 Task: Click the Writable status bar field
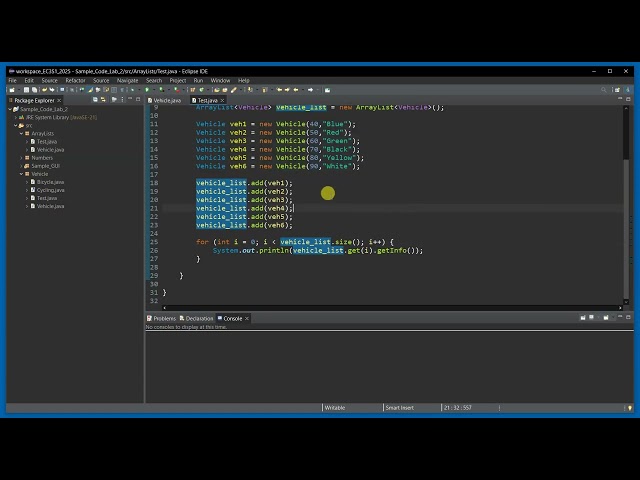pos(335,408)
